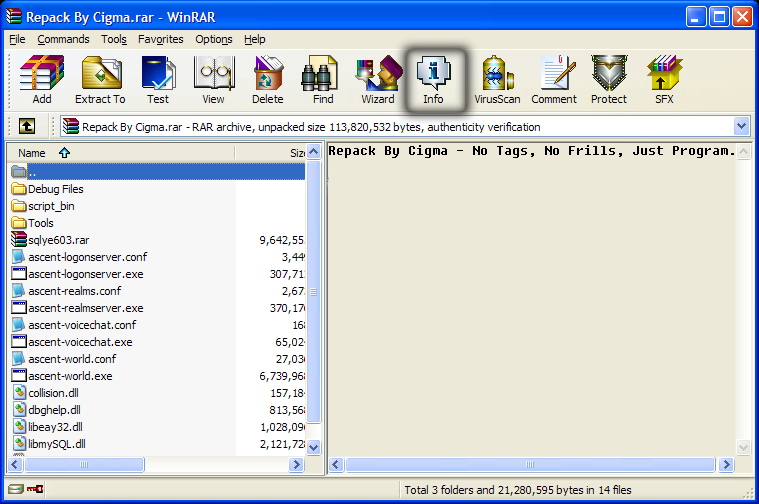Open the Options menu
The width and height of the screenshot is (759, 504).
[214, 39]
